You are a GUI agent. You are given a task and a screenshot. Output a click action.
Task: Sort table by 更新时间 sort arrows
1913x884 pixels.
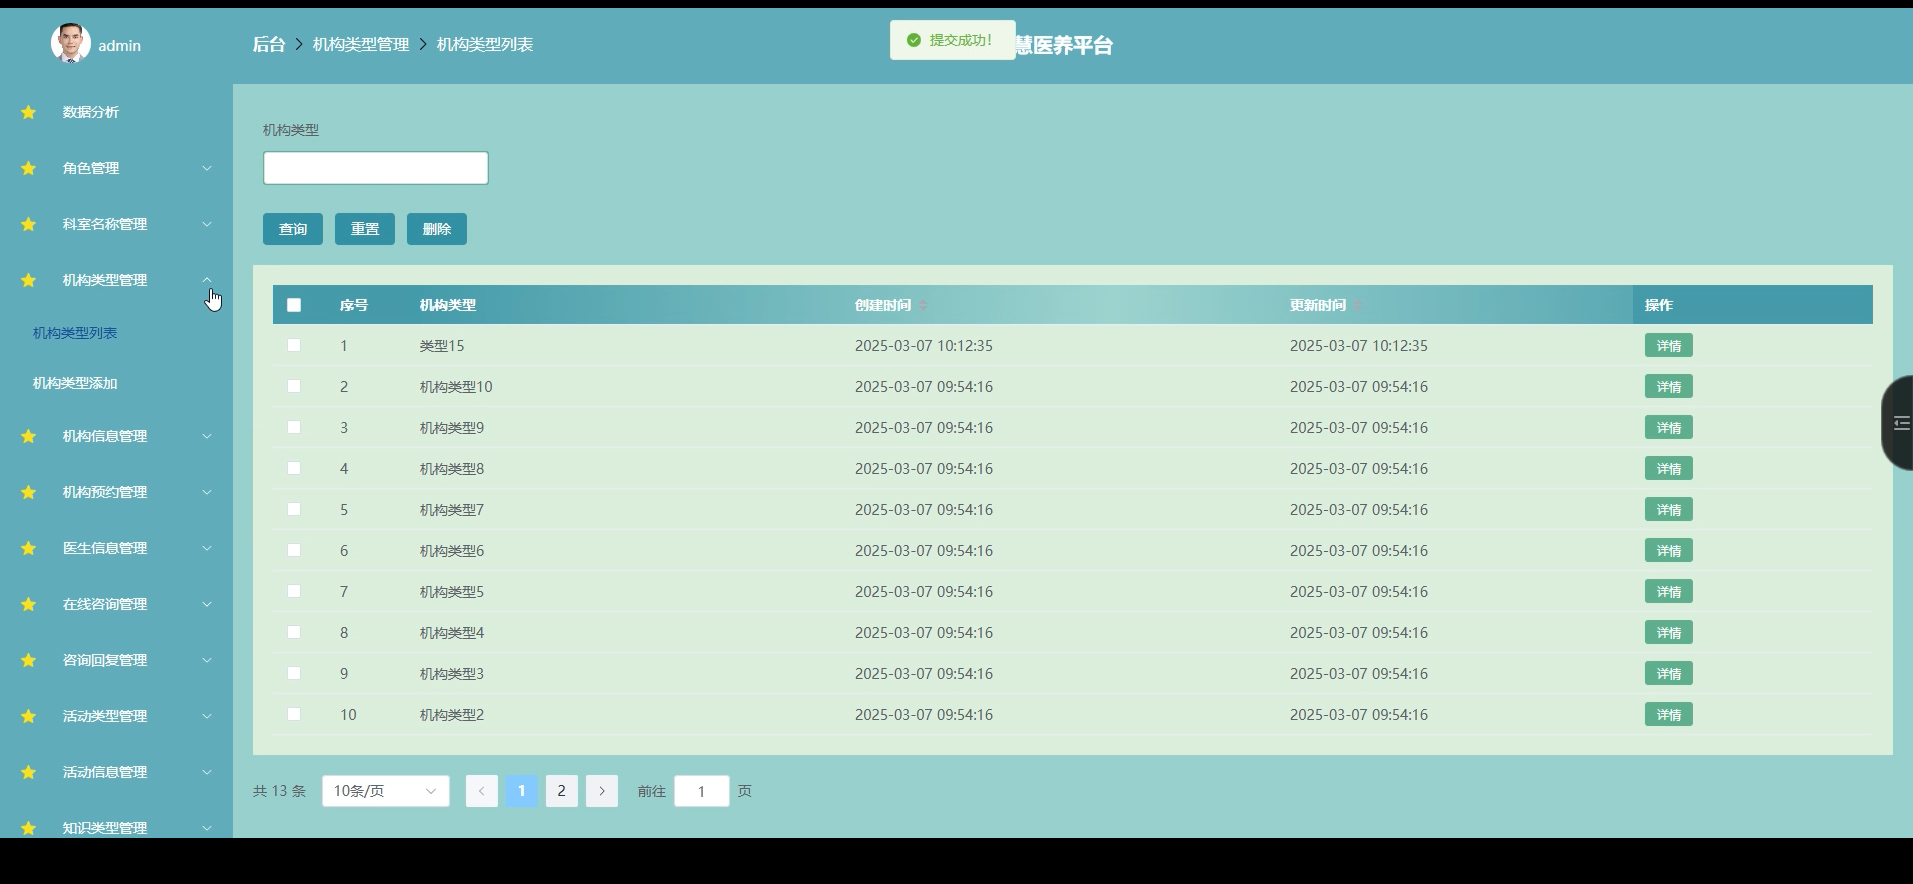pyautogui.click(x=1358, y=305)
